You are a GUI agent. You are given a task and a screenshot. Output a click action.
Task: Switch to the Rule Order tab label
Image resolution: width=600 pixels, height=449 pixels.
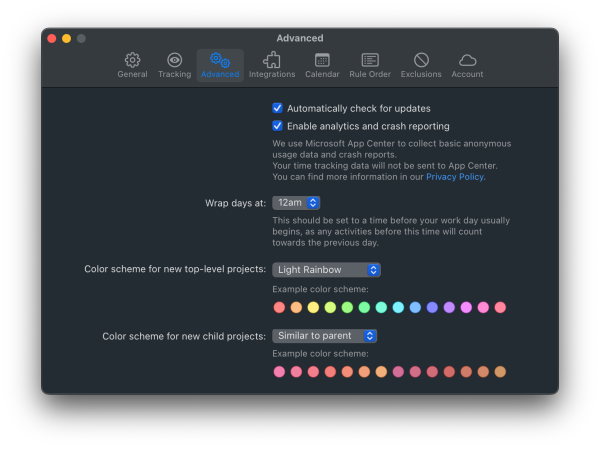click(370, 74)
